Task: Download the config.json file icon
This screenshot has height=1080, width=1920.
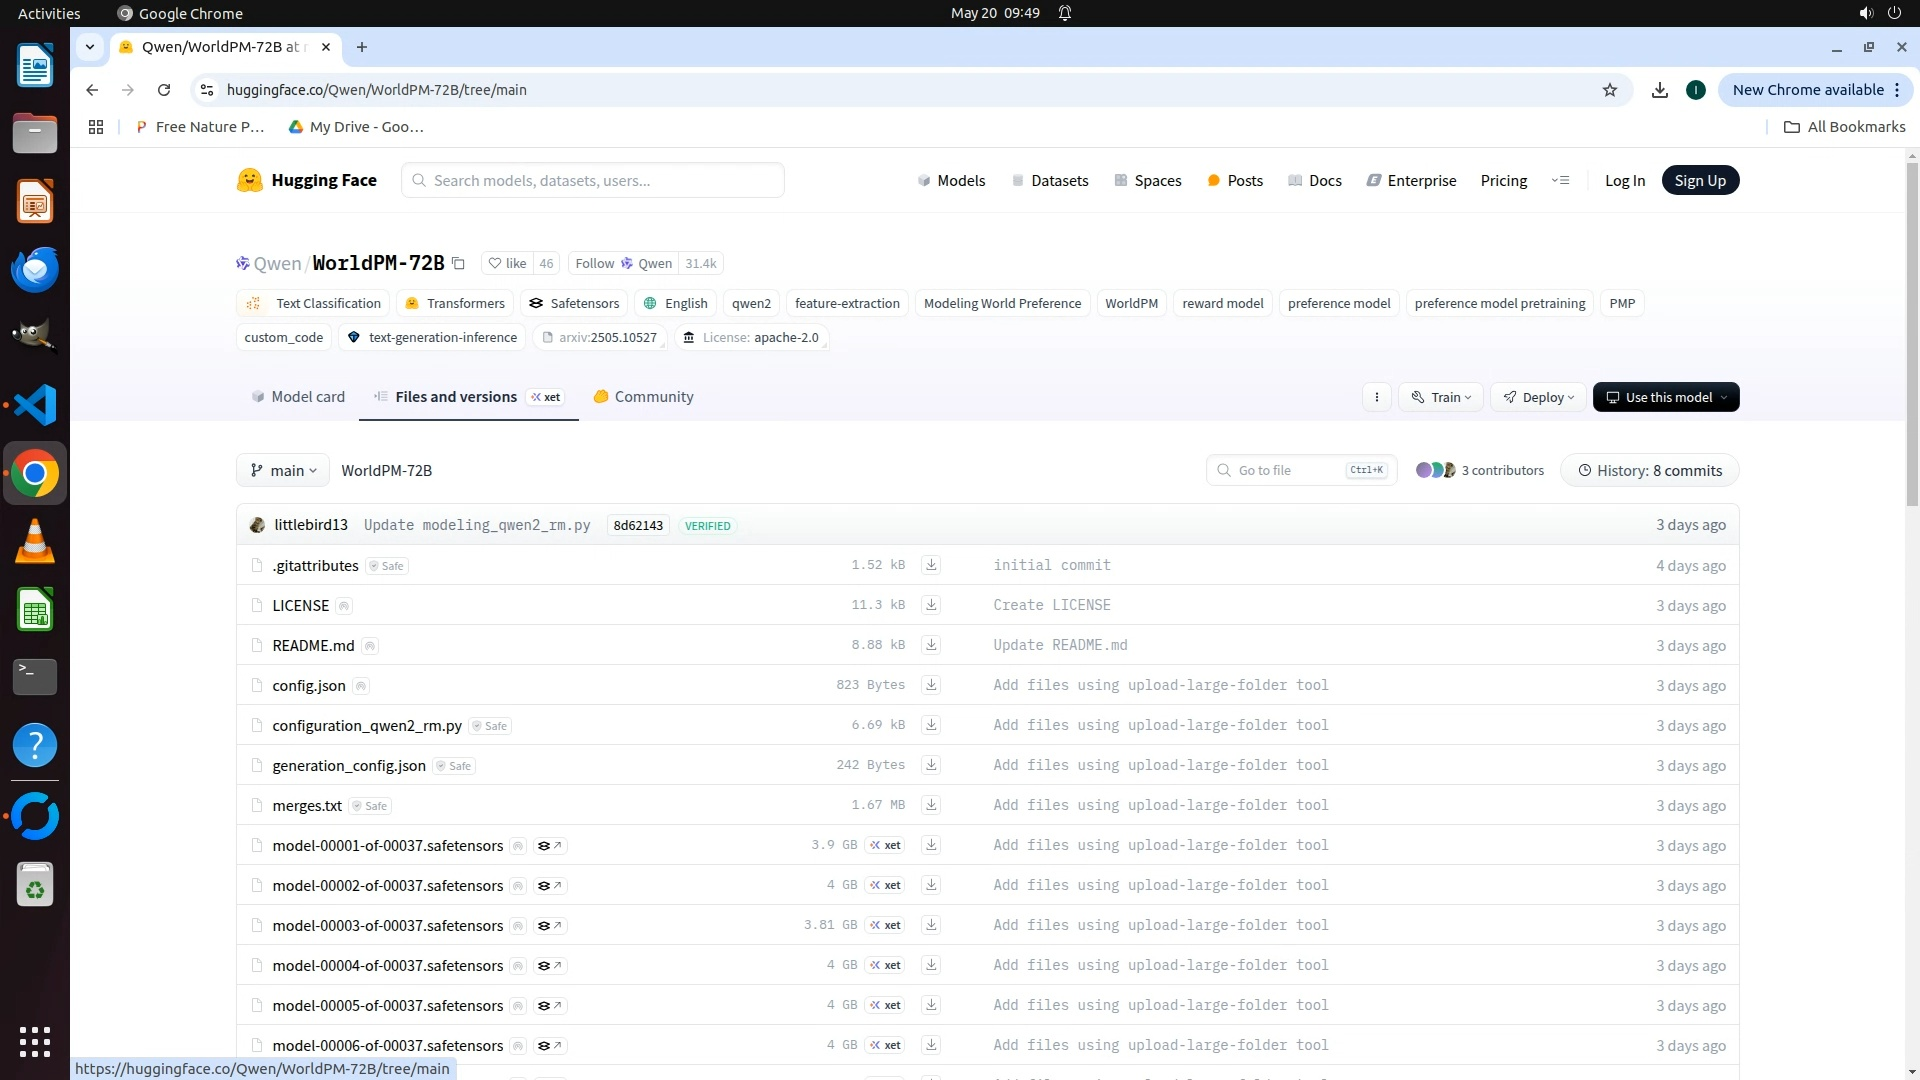Action: 931,685
